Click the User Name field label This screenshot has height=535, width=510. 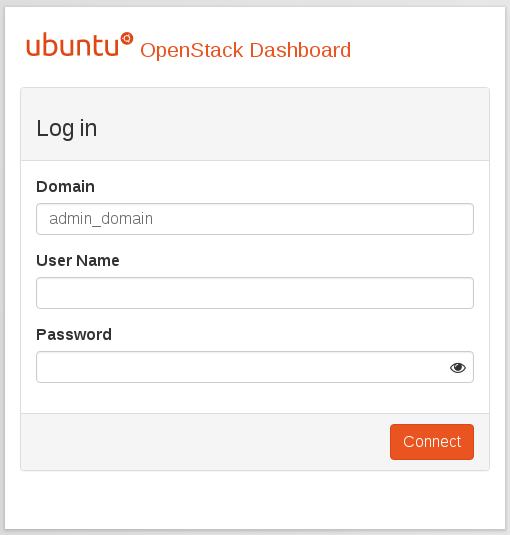(x=78, y=261)
